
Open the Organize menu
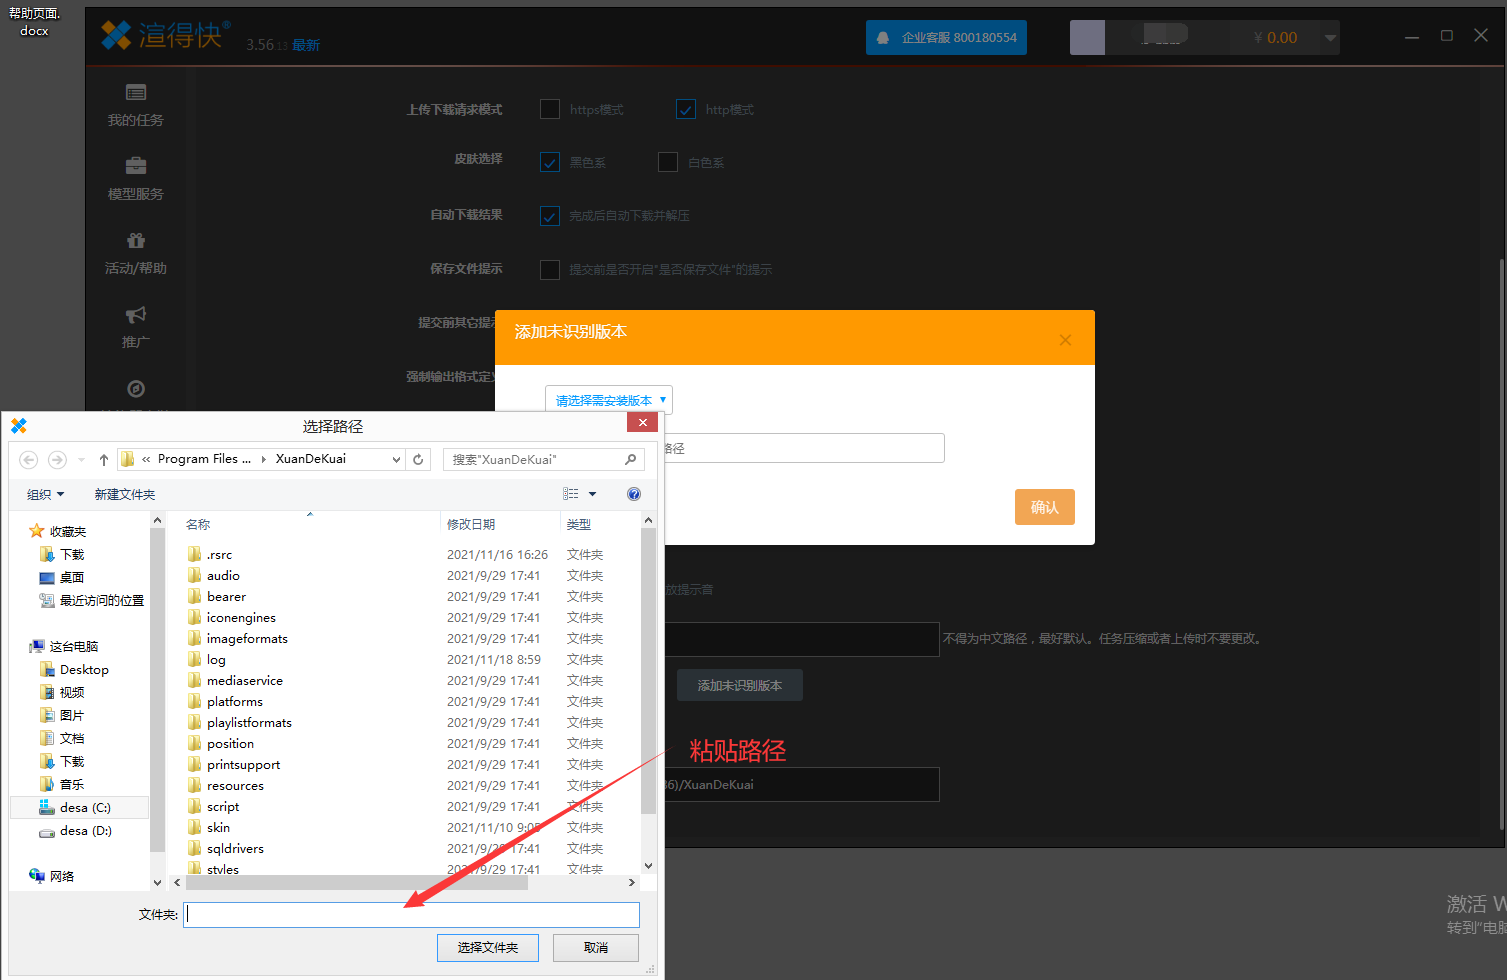coord(45,494)
